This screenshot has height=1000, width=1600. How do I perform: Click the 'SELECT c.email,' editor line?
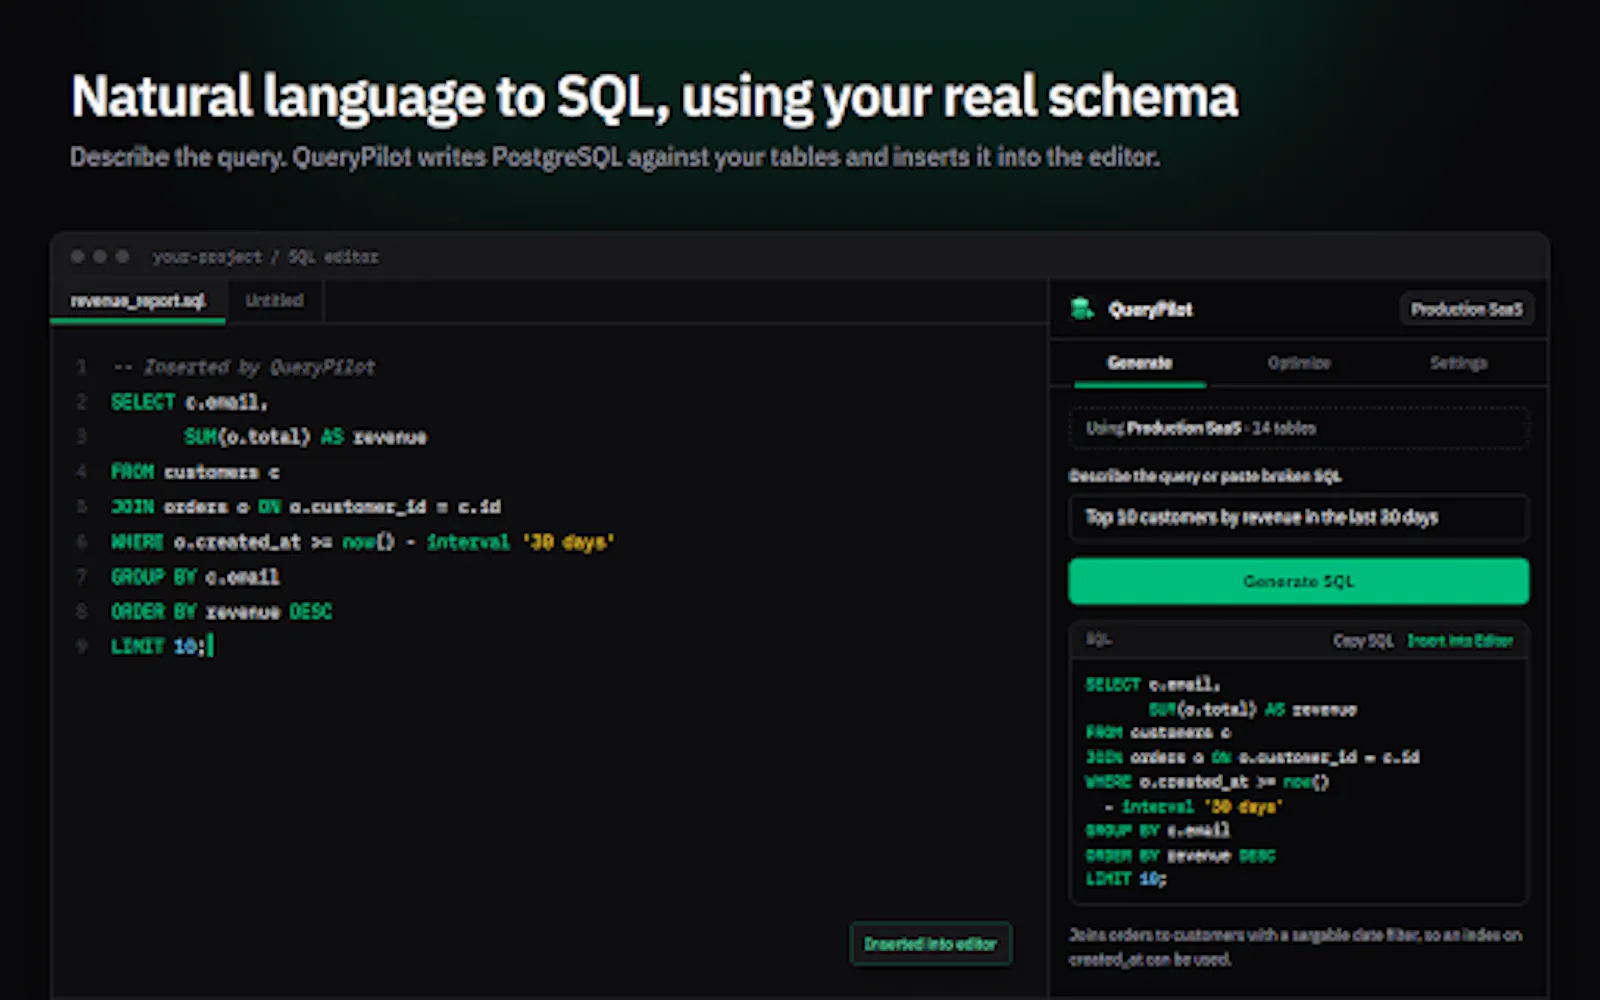click(x=189, y=402)
